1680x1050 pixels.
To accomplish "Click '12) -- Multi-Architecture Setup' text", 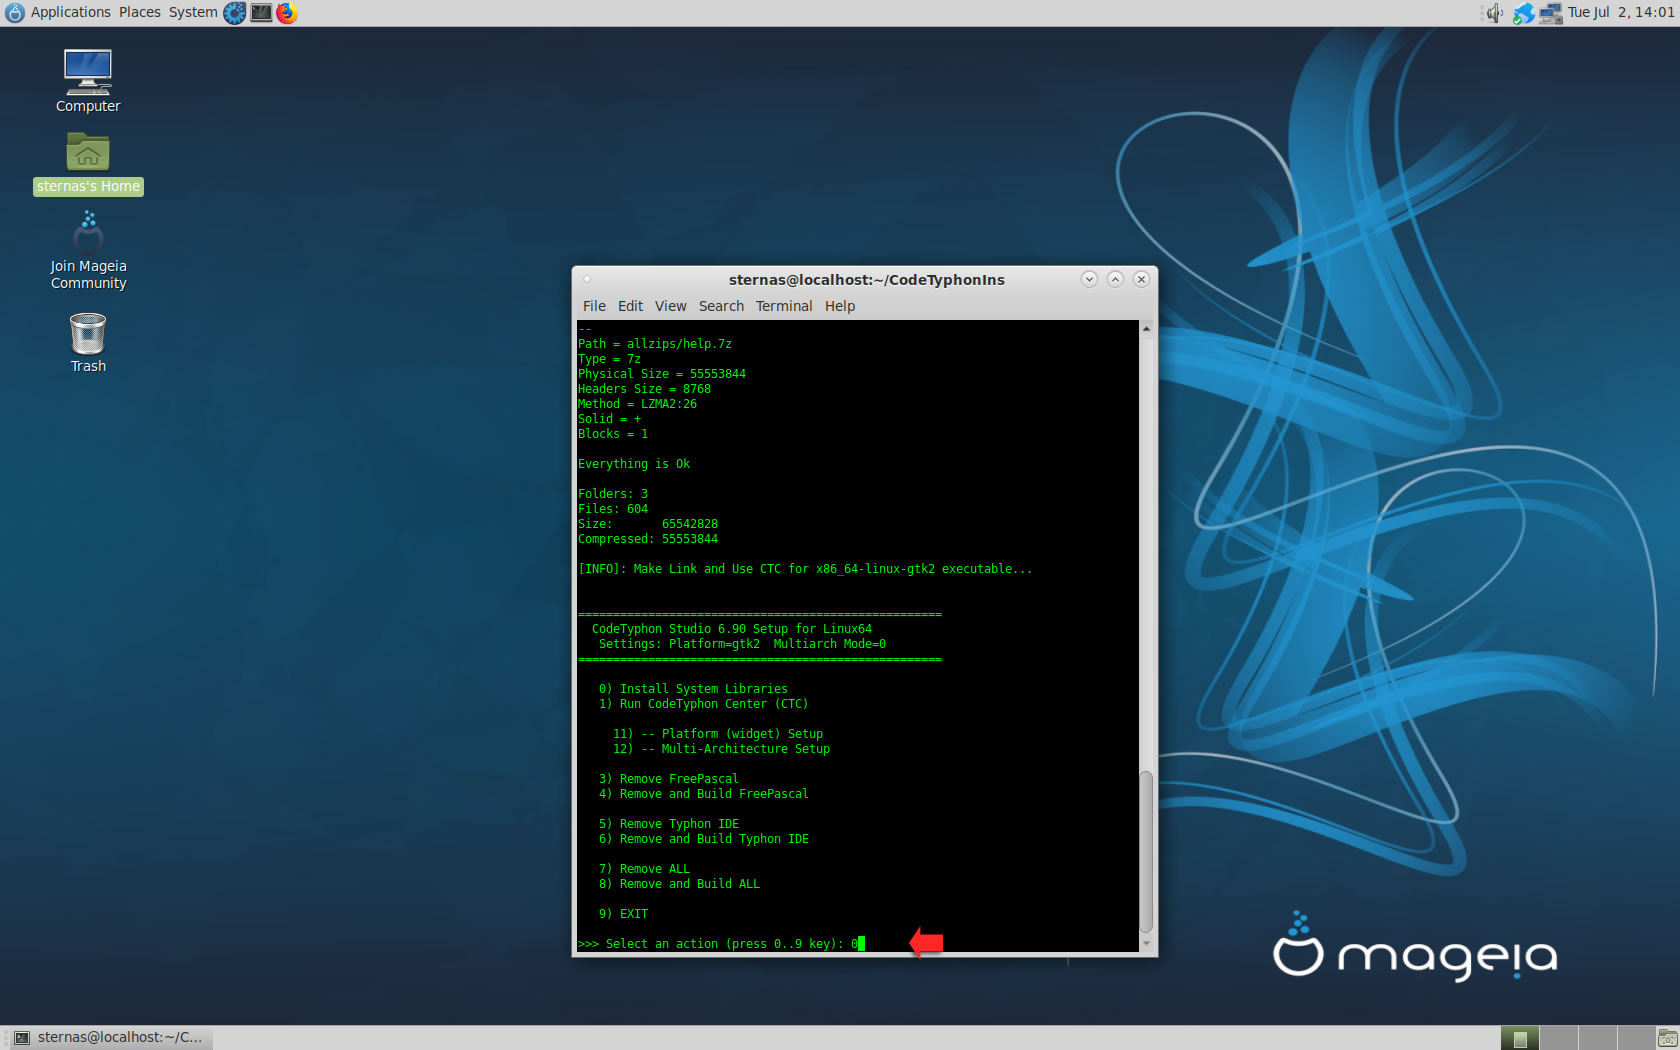I will [x=721, y=749].
